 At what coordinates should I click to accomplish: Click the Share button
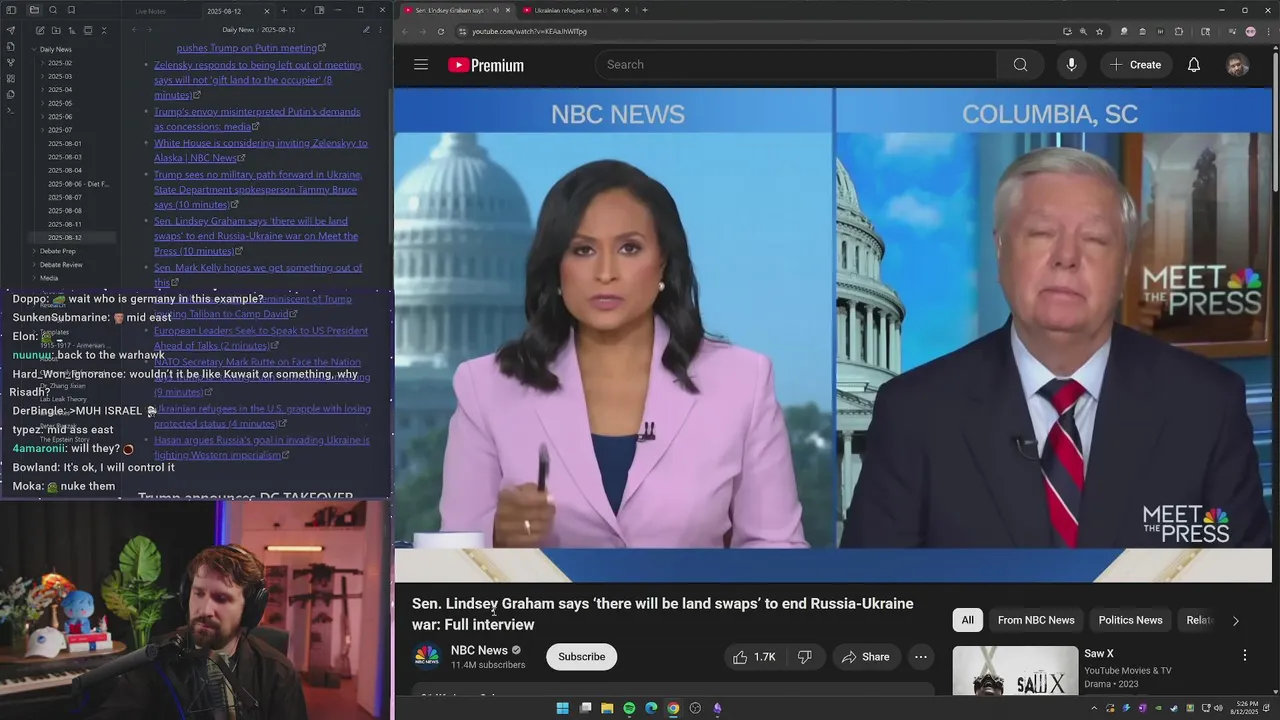866,657
